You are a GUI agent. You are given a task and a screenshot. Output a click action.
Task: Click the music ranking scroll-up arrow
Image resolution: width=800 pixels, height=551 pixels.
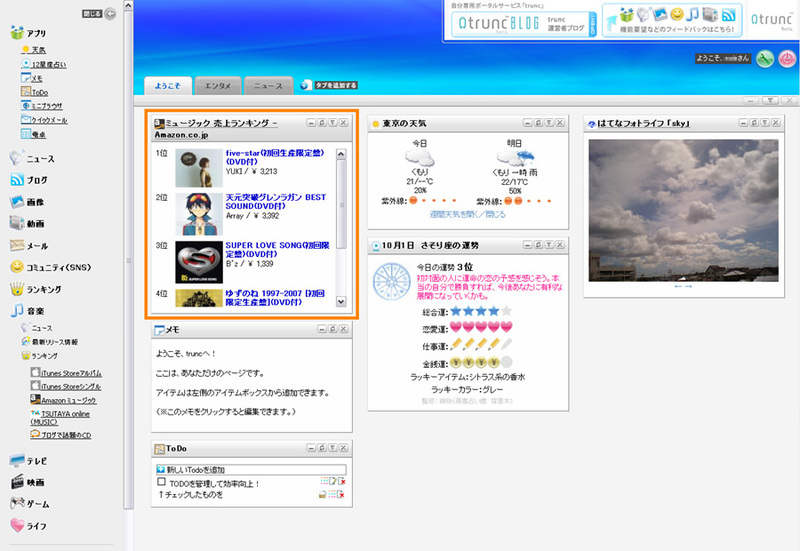point(341,154)
